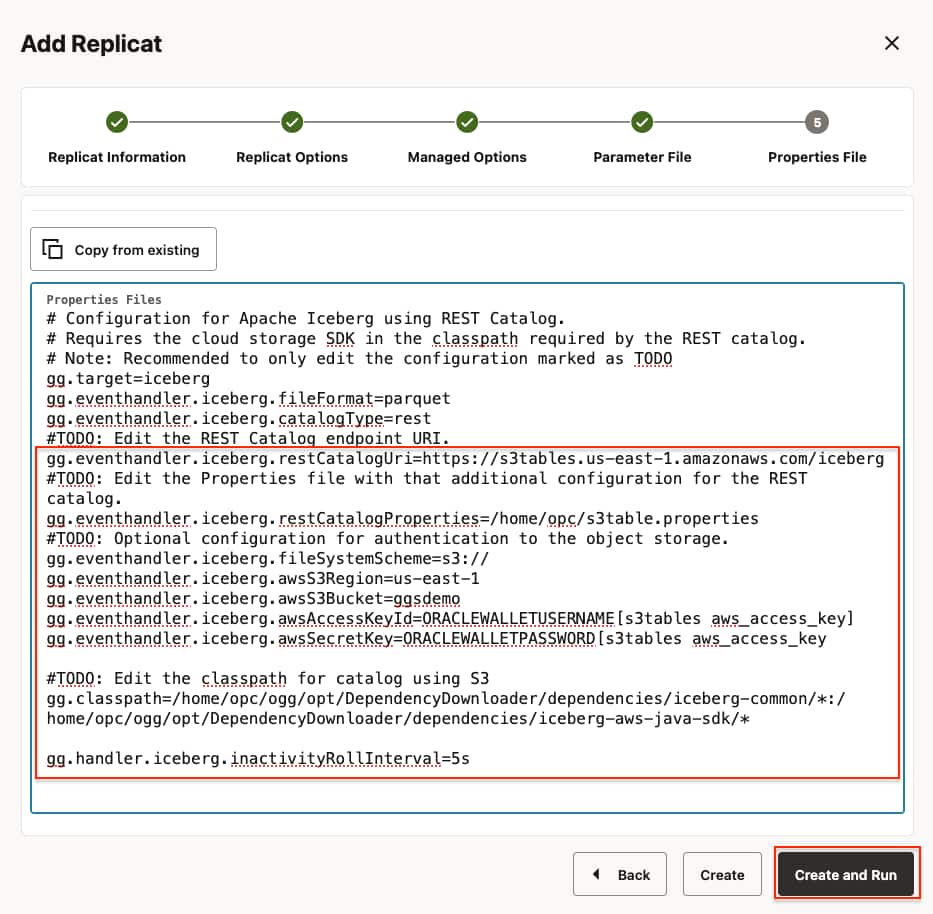Screen dimensions: 933x914
Task: Click the empty area of the Properties Files editor
Action: point(467,795)
